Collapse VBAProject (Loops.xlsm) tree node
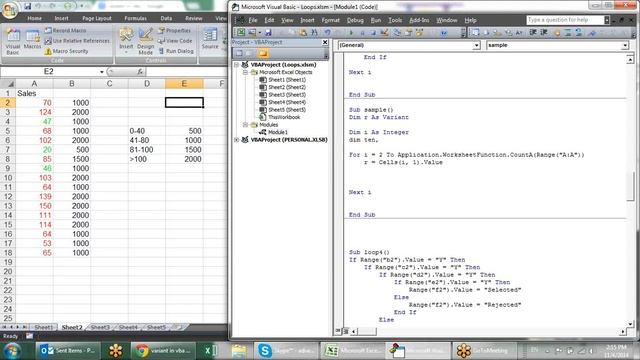640x360 pixels. click(x=236, y=65)
